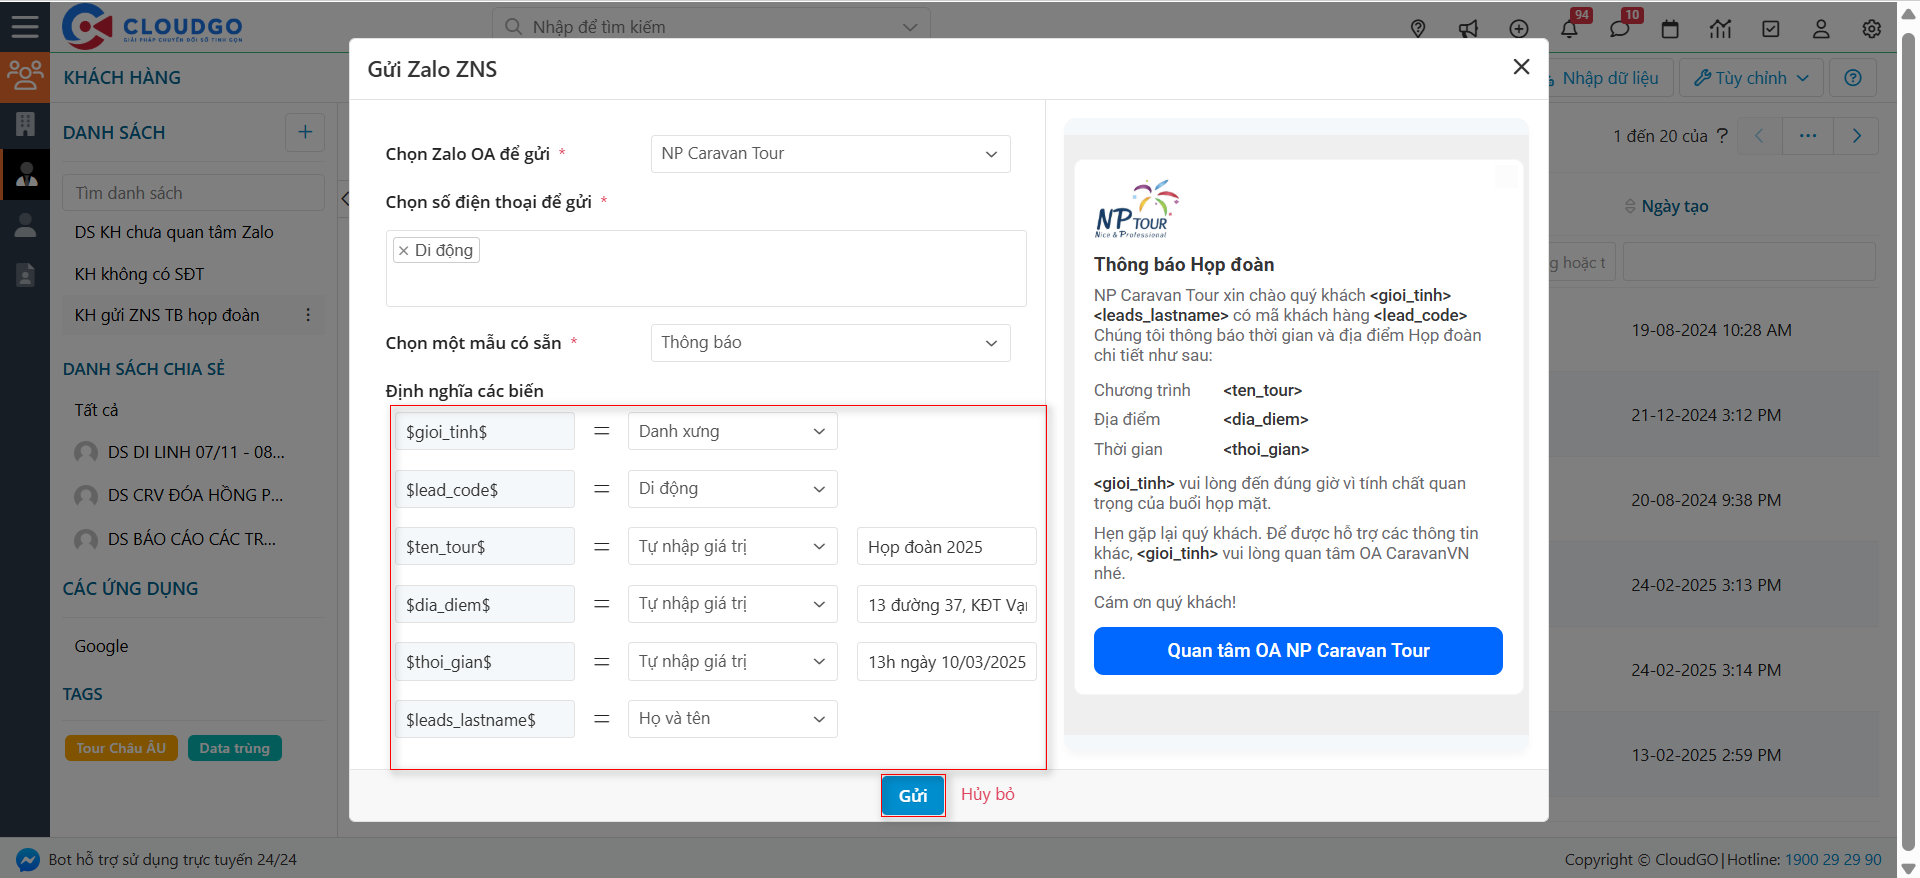Select the building company sidebar icon
Image resolution: width=1920 pixels, height=878 pixels.
coord(25,124)
